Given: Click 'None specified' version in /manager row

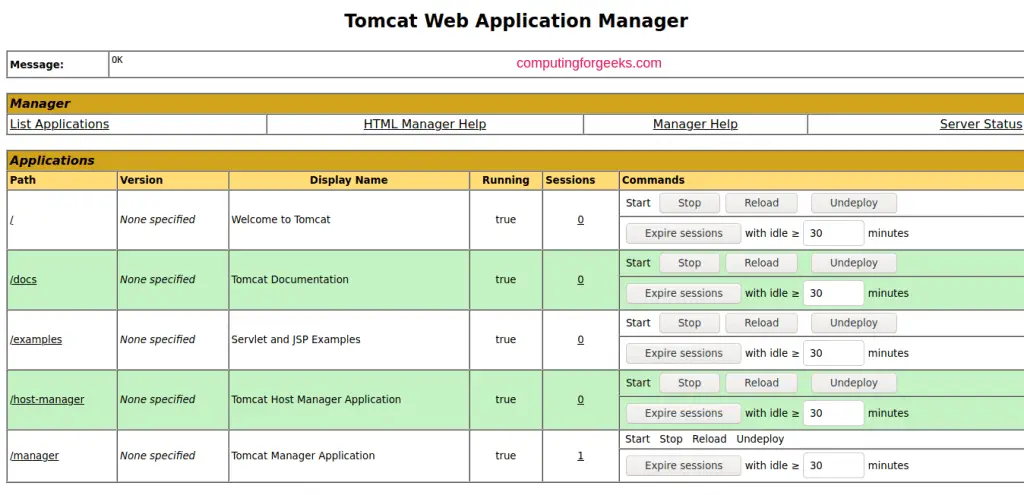Looking at the screenshot, I should pos(157,456).
